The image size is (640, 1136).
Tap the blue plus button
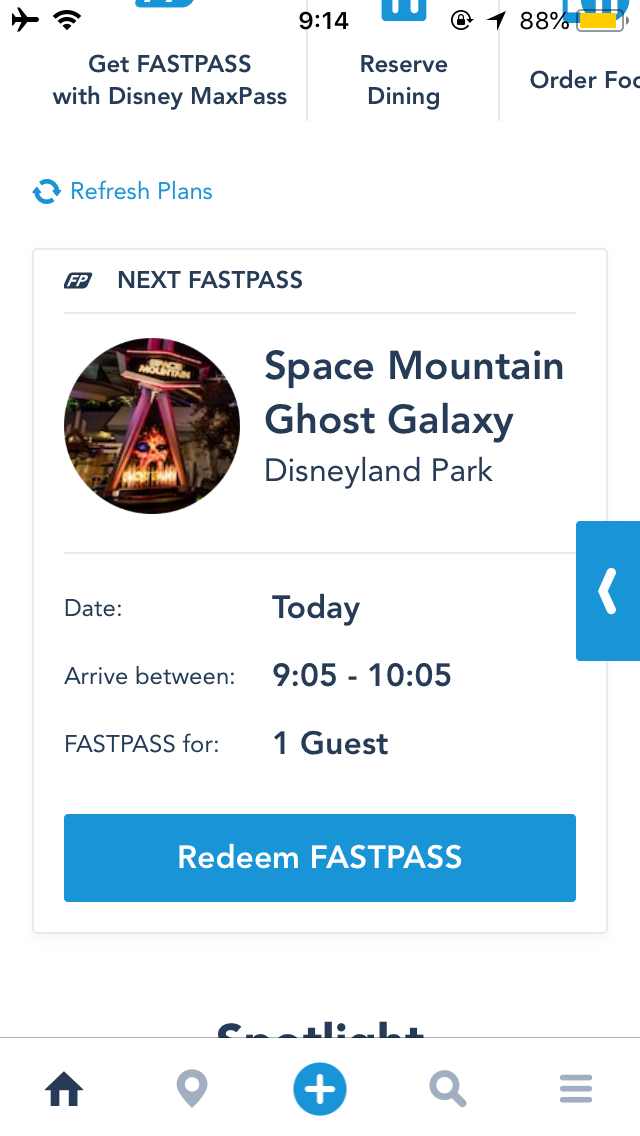[320, 1089]
